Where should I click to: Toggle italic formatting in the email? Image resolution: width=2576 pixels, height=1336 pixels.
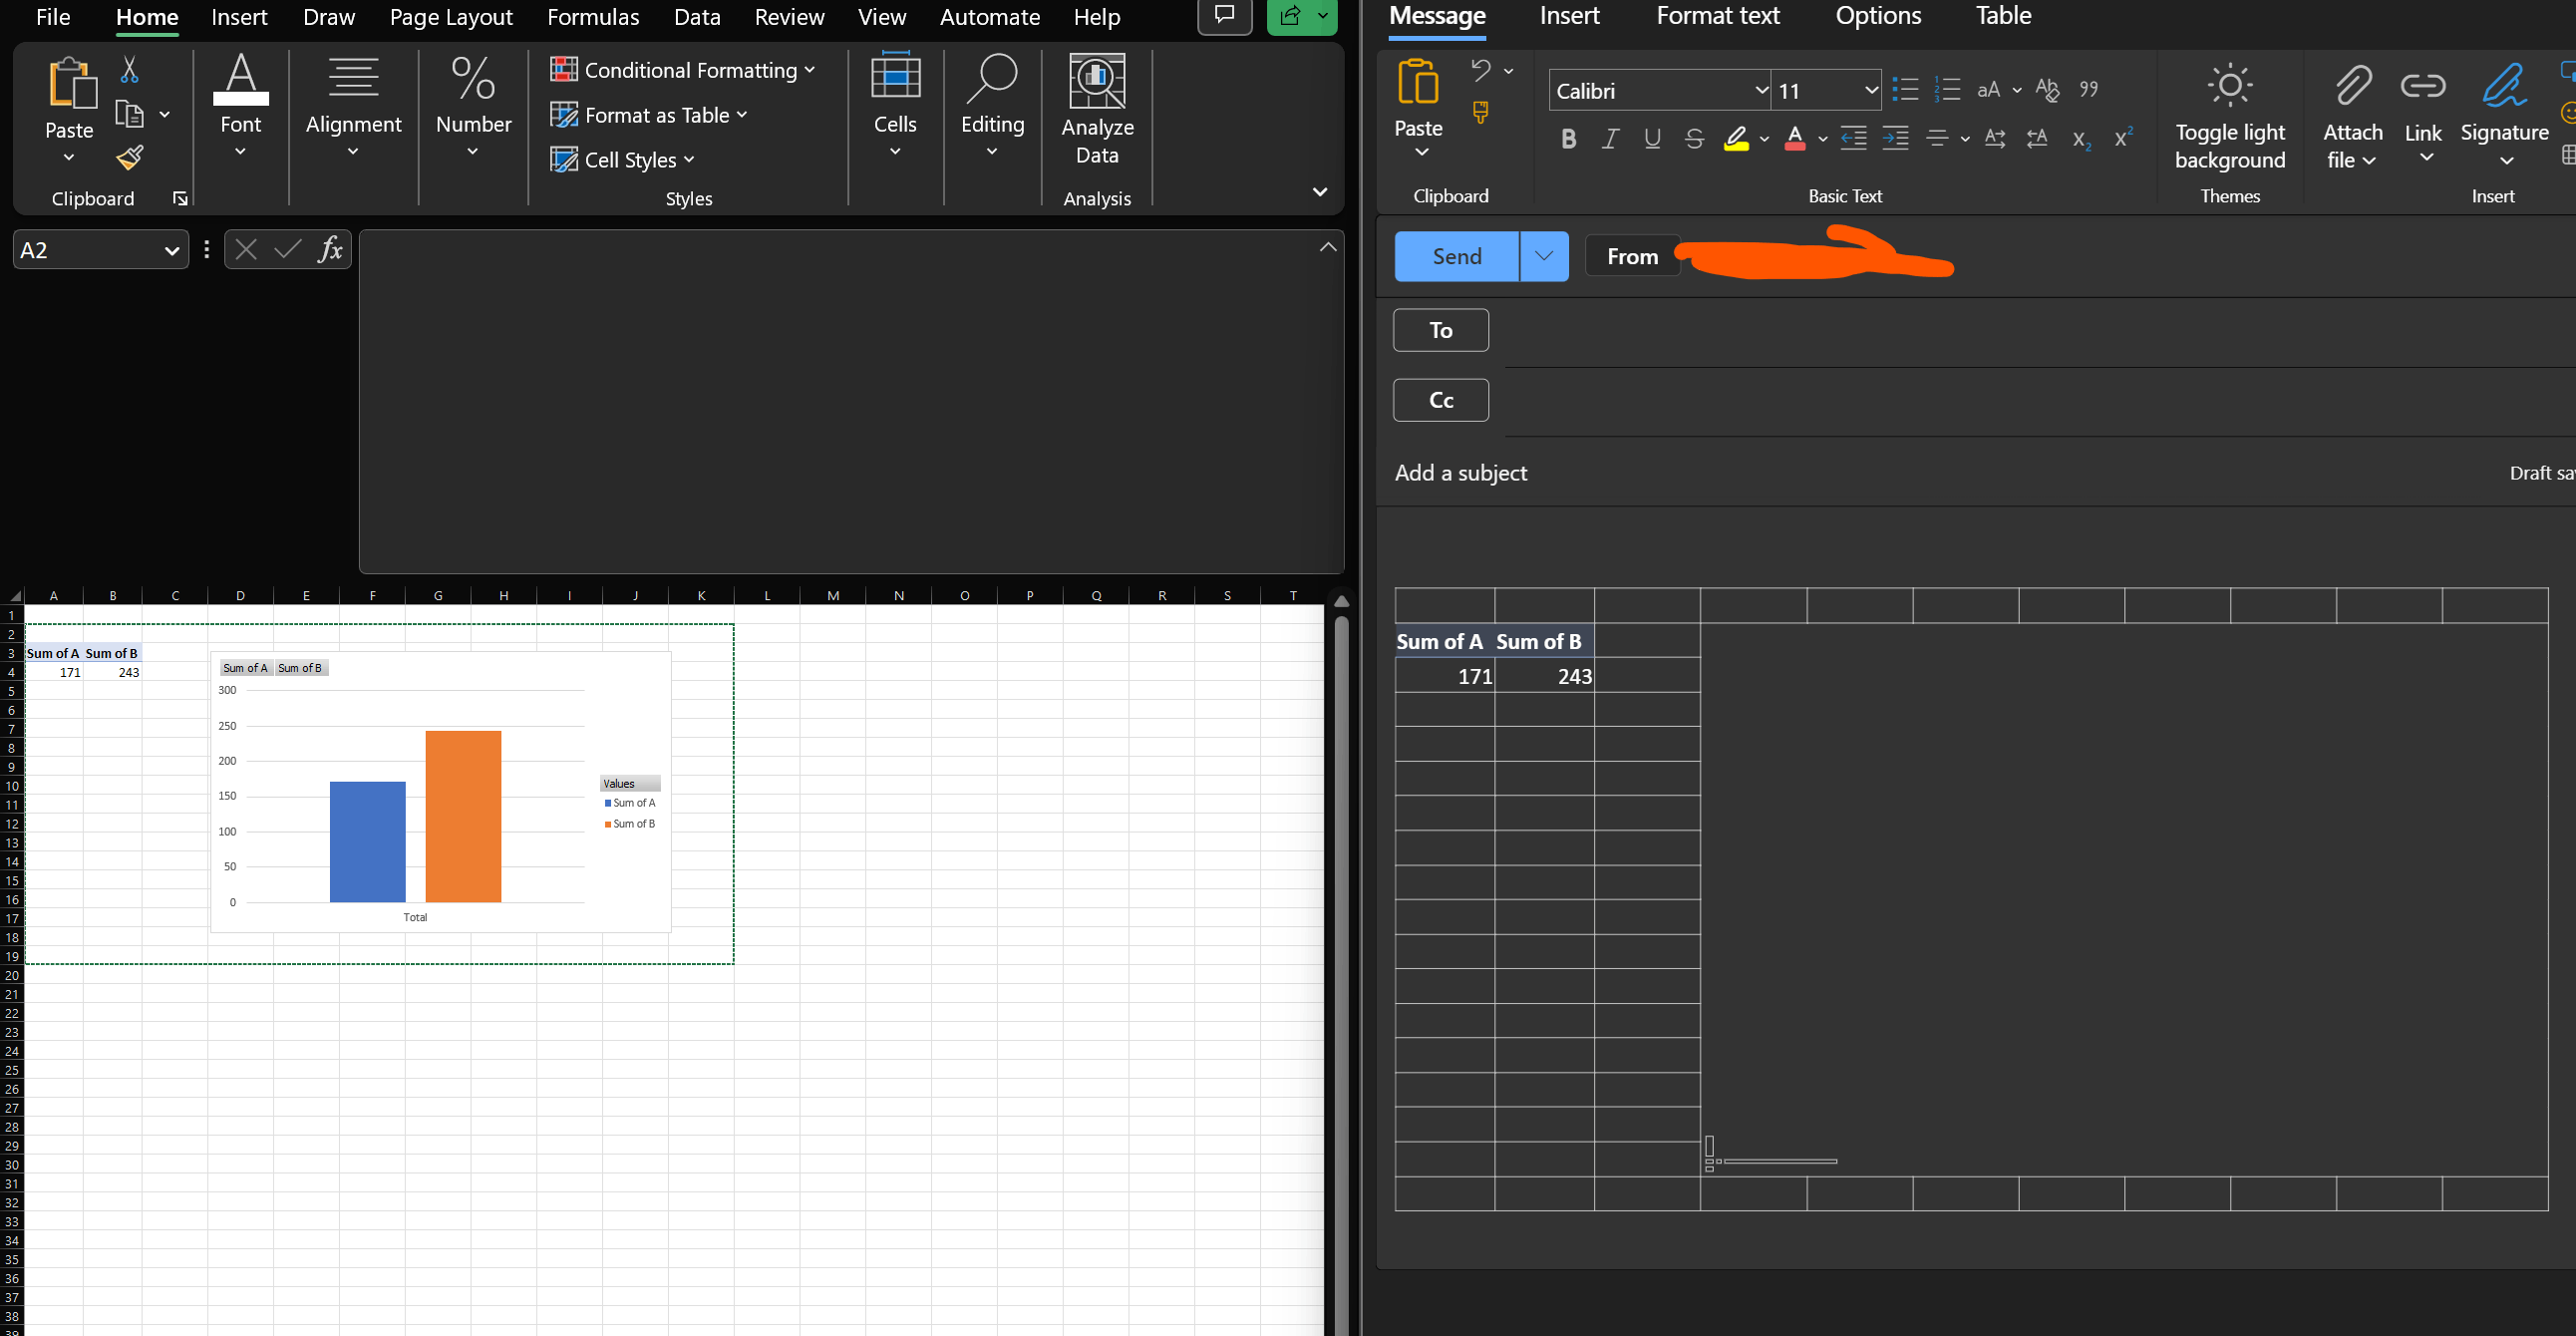pyautogui.click(x=1610, y=139)
